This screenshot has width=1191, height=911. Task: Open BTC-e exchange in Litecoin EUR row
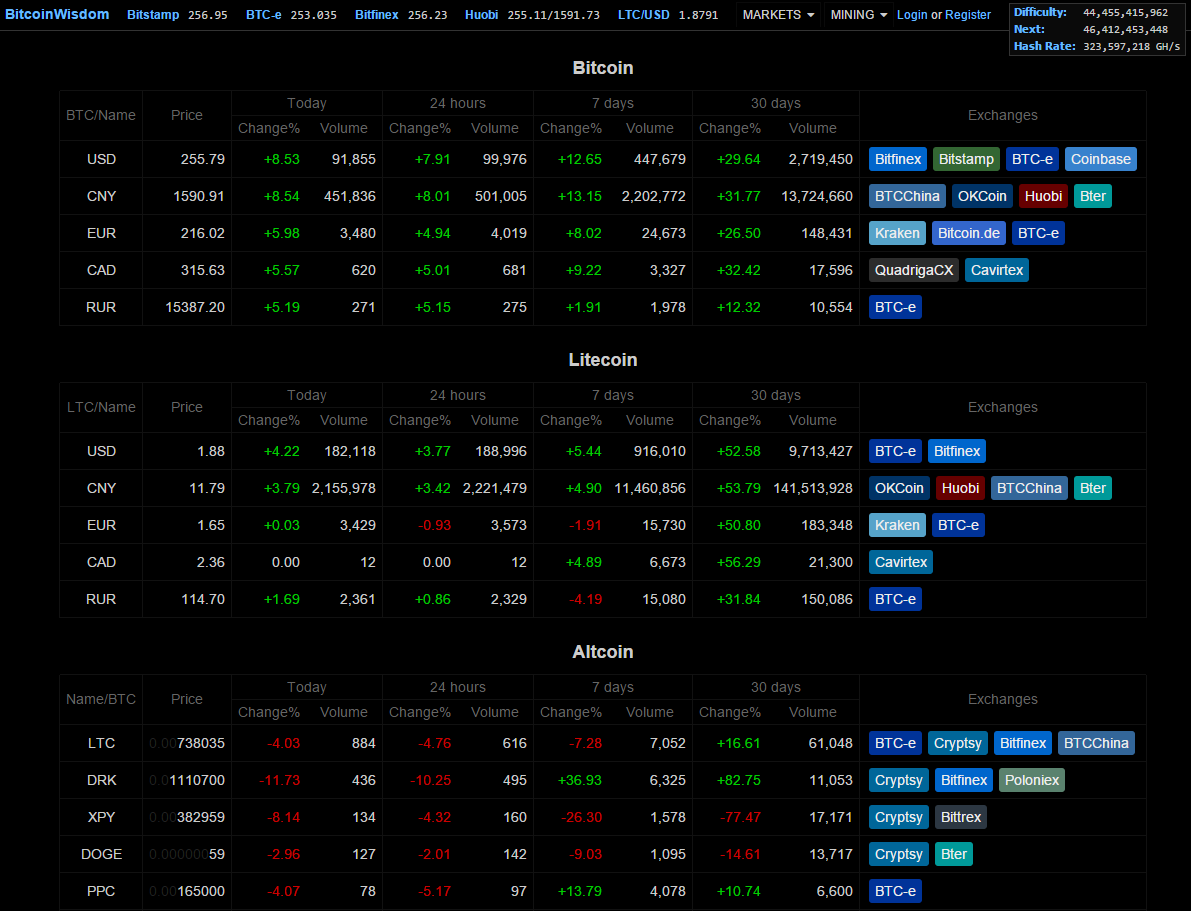(959, 525)
